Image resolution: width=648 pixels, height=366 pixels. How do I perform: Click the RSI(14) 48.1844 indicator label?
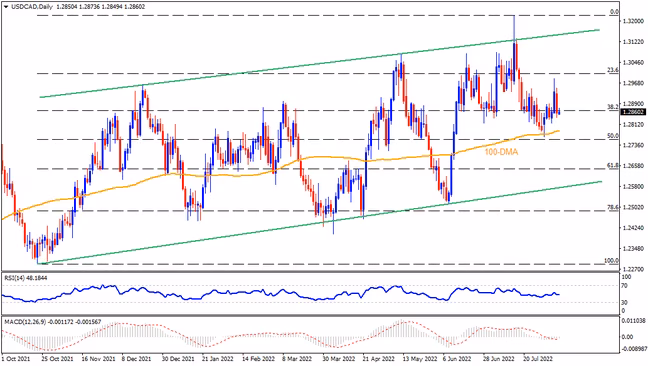(x=26, y=278)
